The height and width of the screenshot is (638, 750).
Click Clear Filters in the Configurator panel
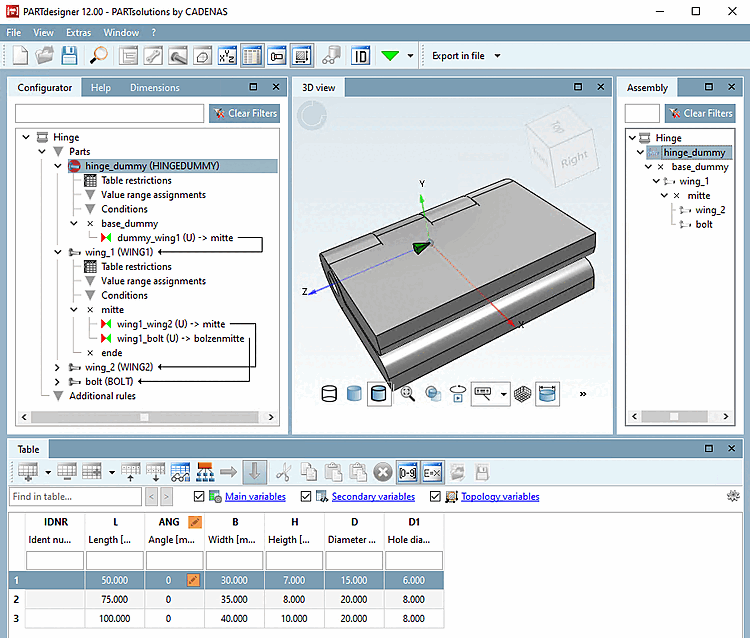(x=244, y=113)
